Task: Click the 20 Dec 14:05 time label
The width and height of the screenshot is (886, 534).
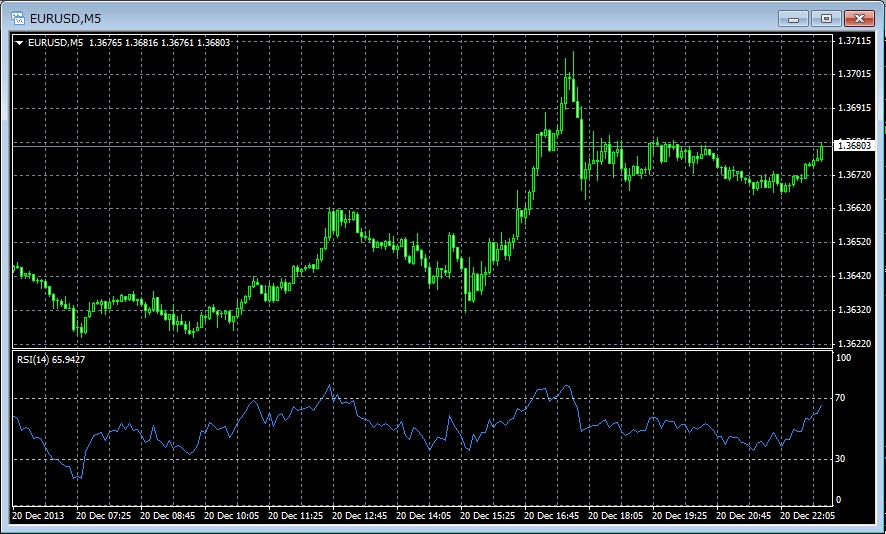Action: click(x=424, y=517)
